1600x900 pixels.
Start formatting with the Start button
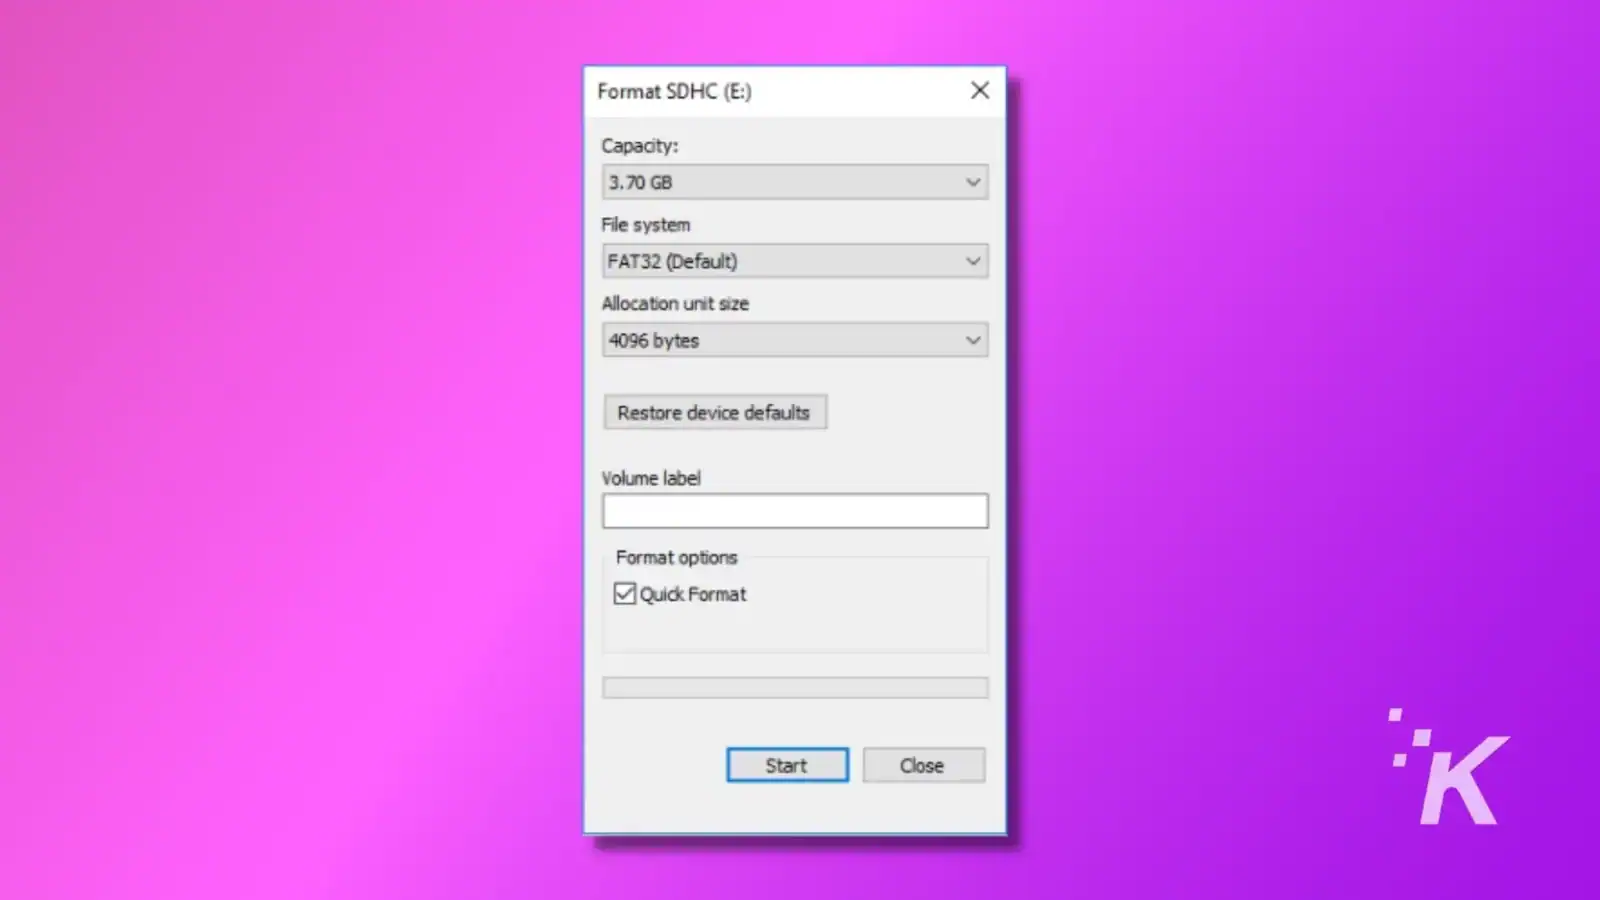pyautogui.click(x=787, y=765)
